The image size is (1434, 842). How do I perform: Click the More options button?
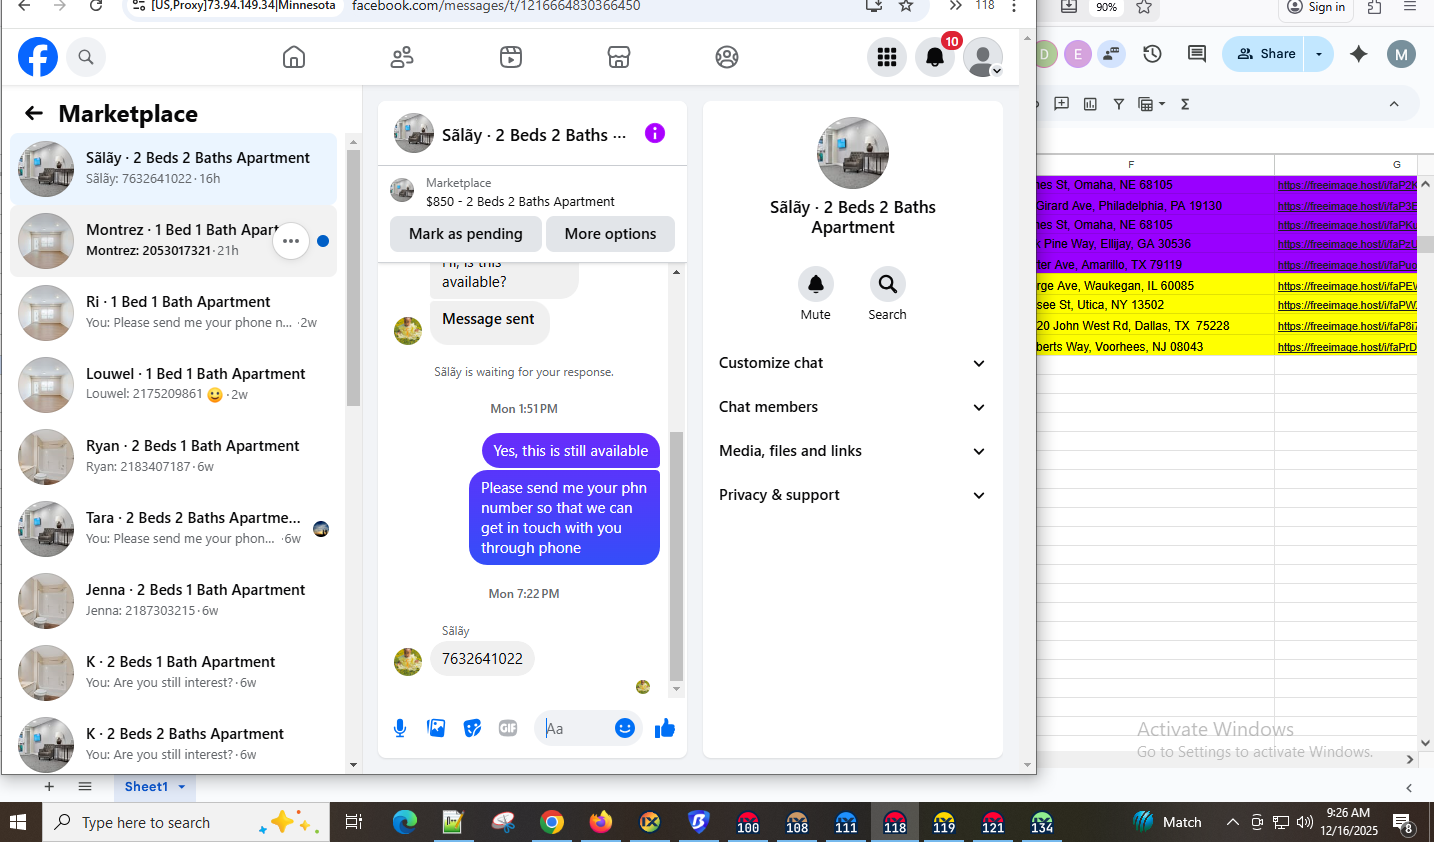click(x=610, y=234)
